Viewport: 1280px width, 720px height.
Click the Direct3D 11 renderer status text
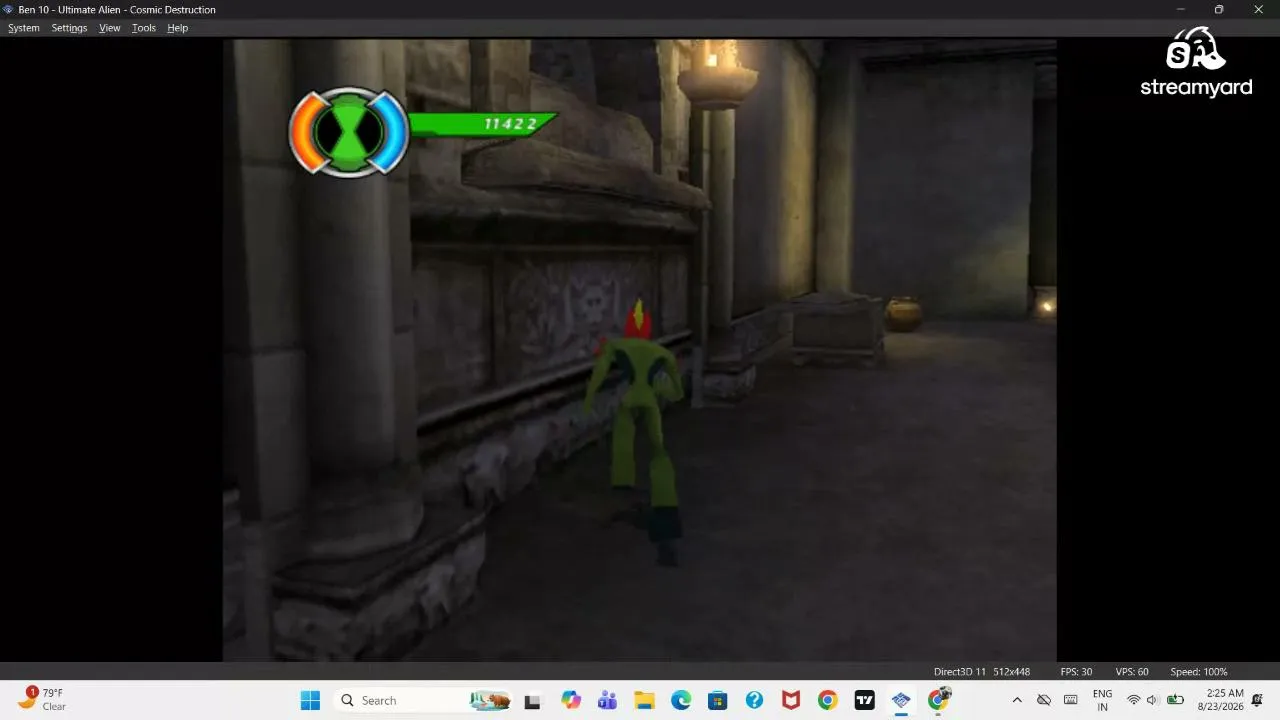(x=960, y=672)
